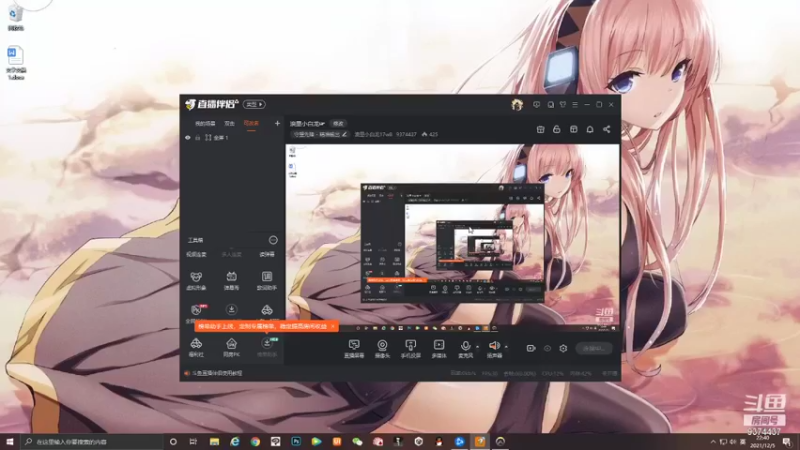This screenshot has width=800, height=450.
Task: Select the 全屏 1 source row
Action: [232, 138]
